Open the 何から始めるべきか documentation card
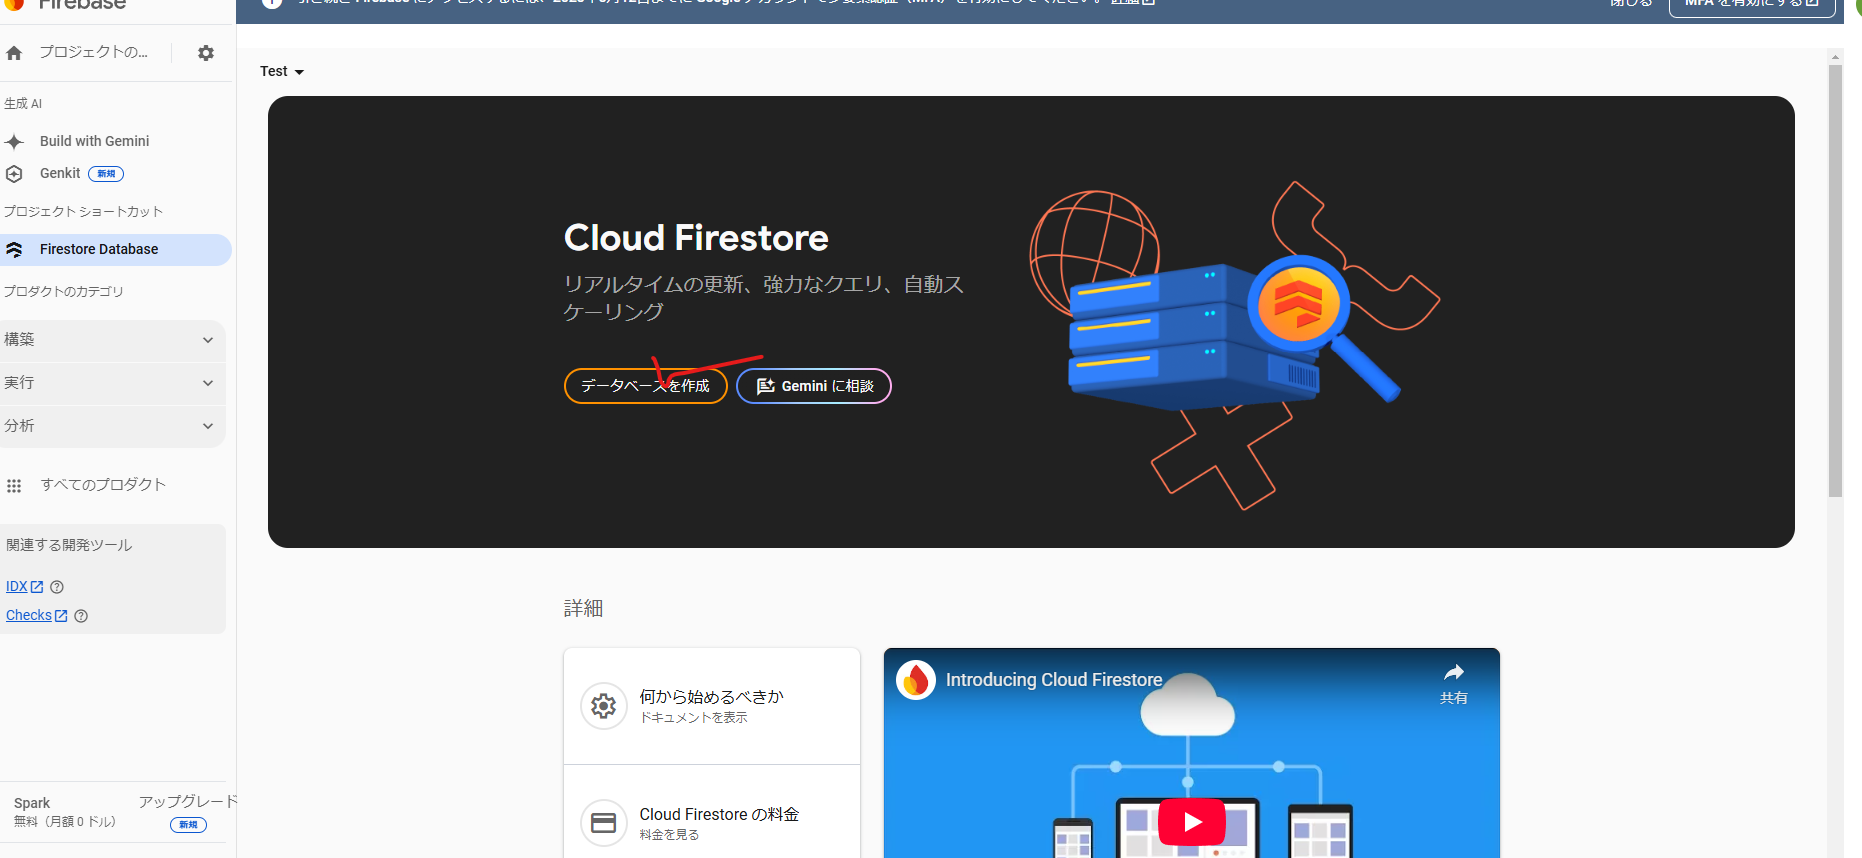Screen dimensions: 1862x858 click(x=712, y=706)
